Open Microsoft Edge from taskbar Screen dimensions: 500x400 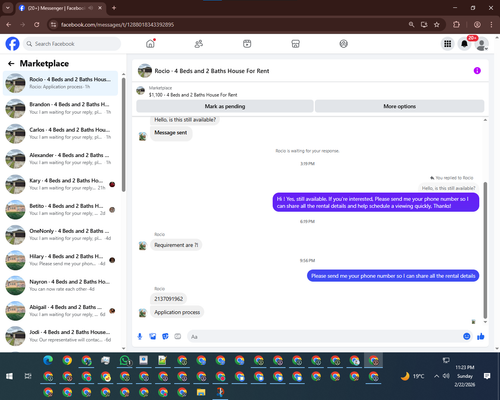[48, 360]
